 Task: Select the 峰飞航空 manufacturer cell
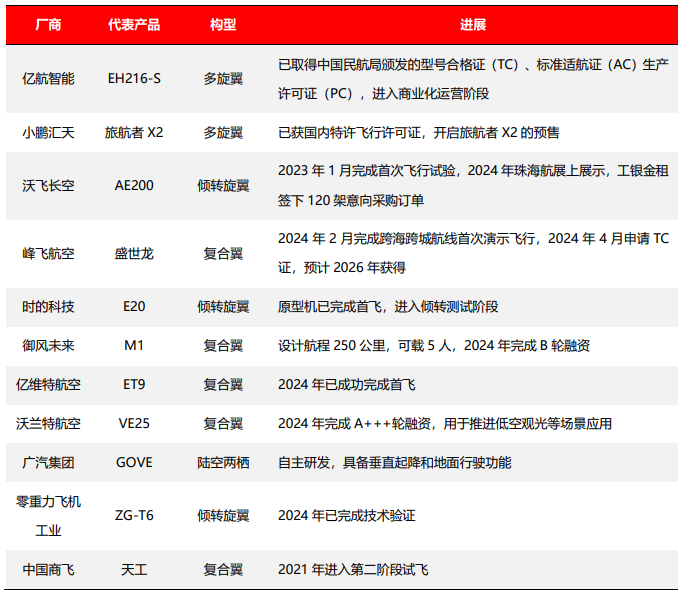[x=48, y=254]
